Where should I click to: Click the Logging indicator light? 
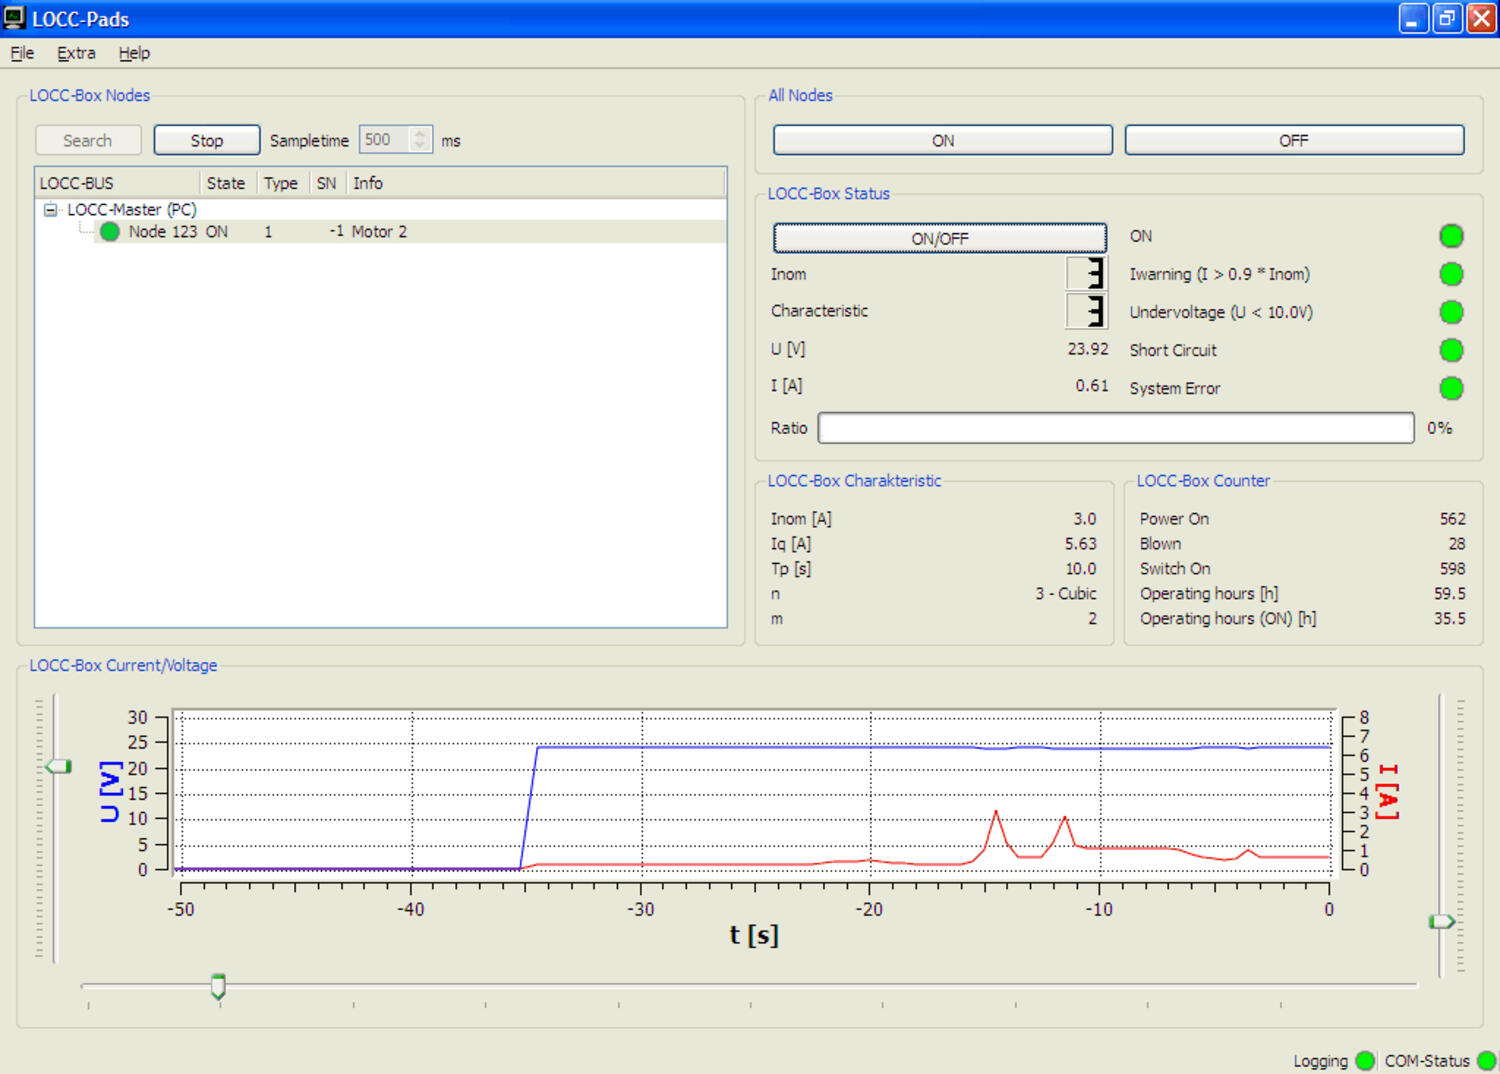coord(1365,1061)
